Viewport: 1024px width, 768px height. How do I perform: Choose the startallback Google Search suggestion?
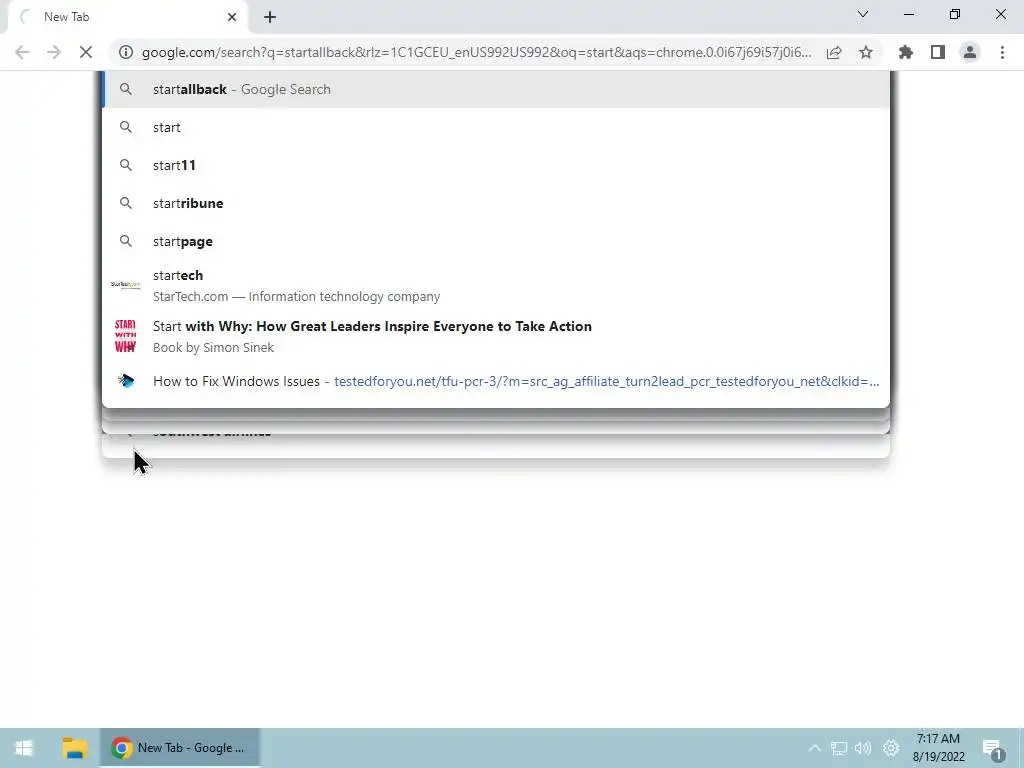click(496, 89)
